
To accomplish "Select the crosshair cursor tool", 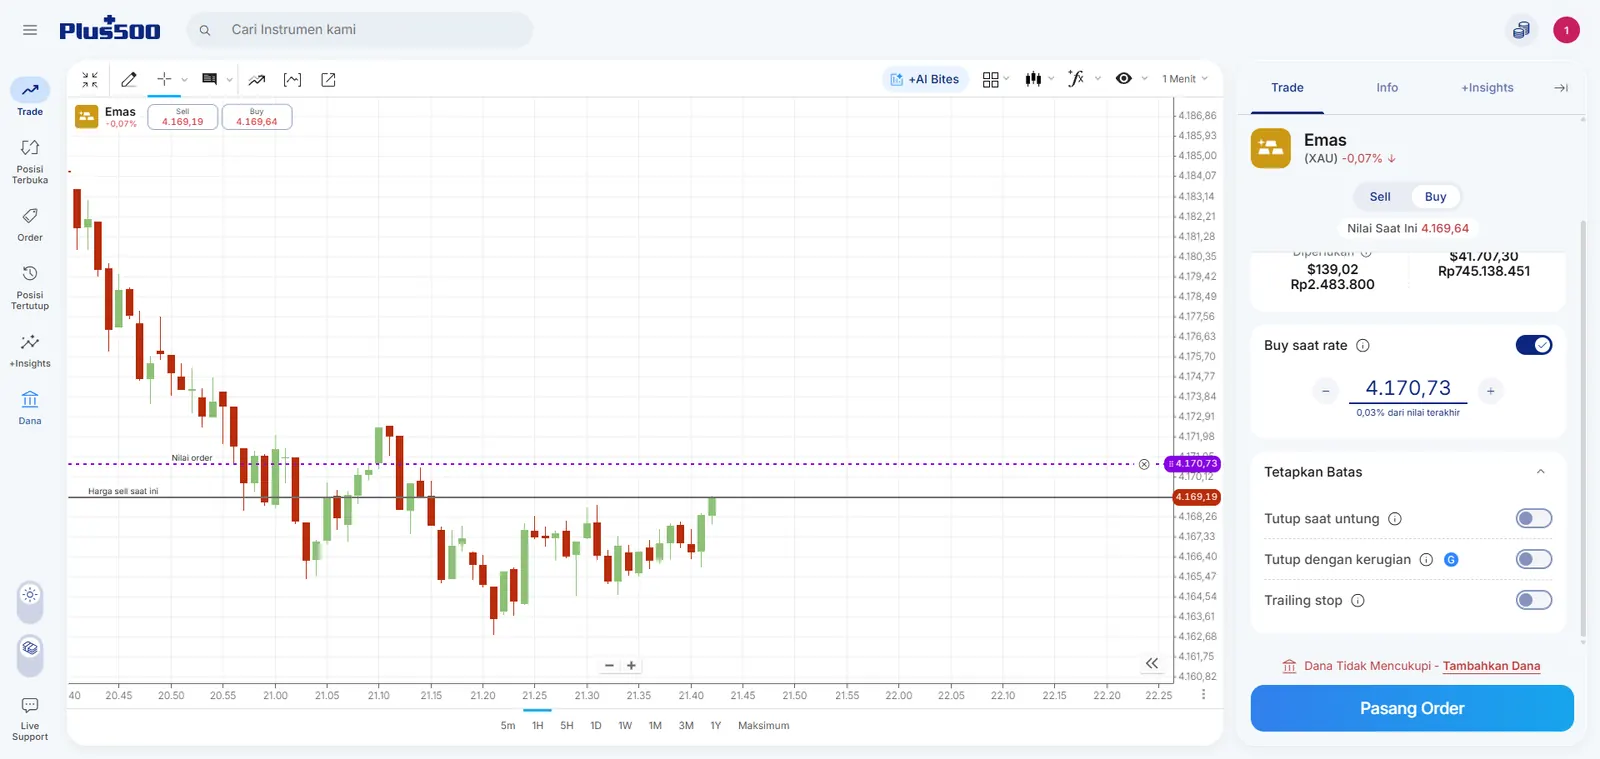I will pyautogui.click(x=164, y=79).
